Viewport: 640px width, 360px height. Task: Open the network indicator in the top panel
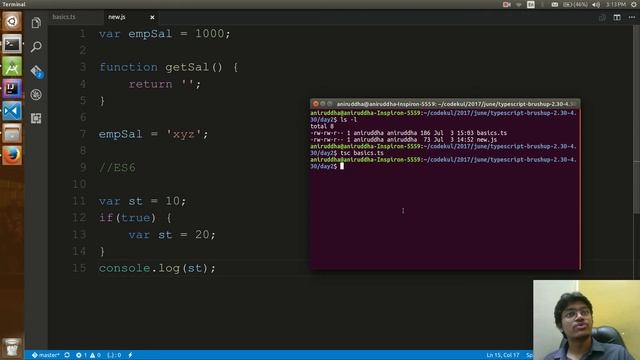(x=519, y=4)
